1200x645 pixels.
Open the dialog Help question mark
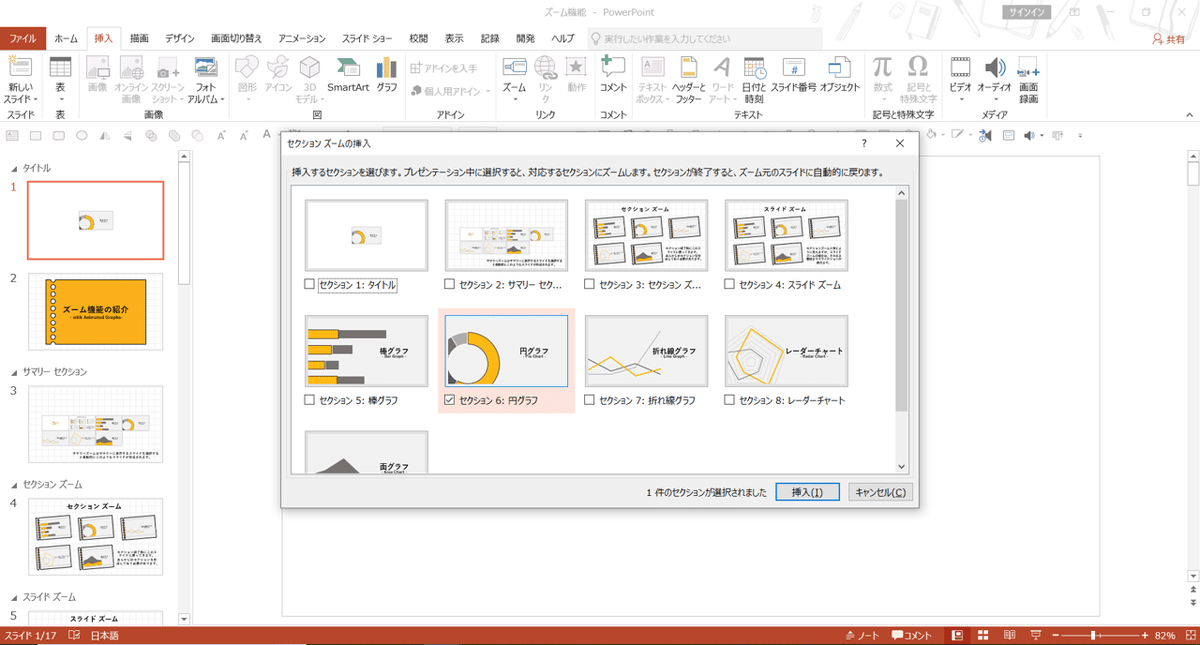coord(864,144)
